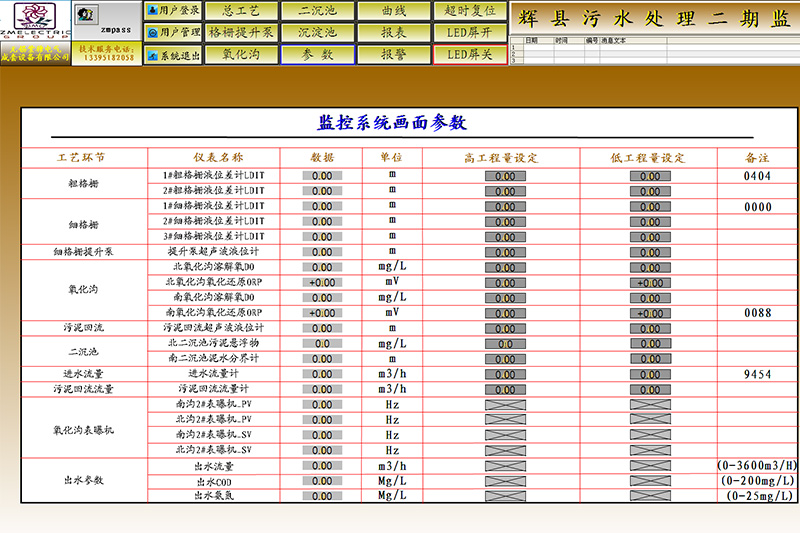
Task: Click the zmpass user avatar icon
Action: 85,15
